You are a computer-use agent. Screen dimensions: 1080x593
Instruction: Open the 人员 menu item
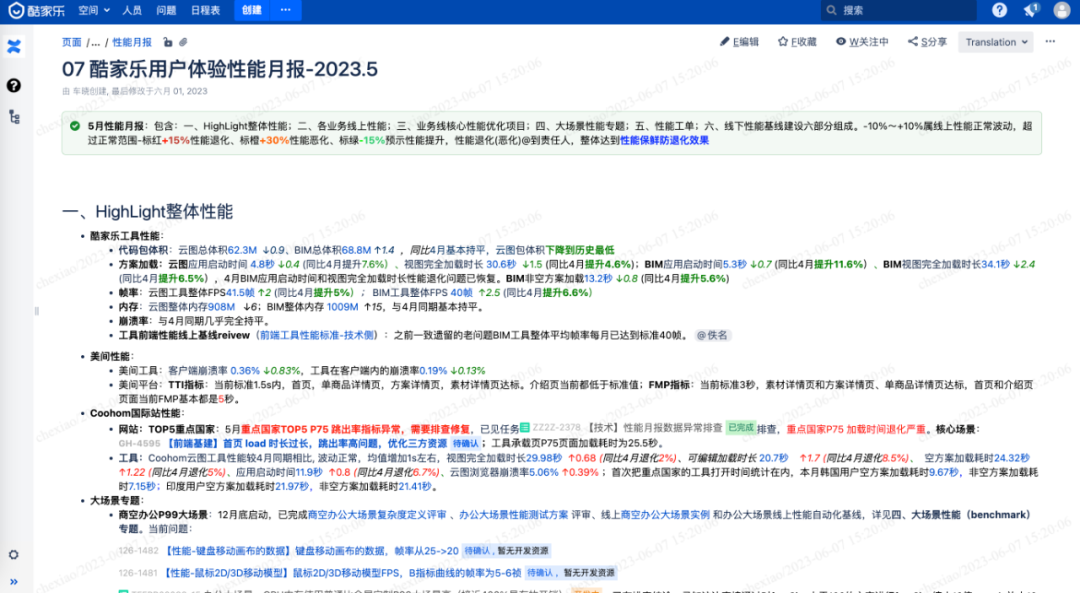tap(132, 10)
